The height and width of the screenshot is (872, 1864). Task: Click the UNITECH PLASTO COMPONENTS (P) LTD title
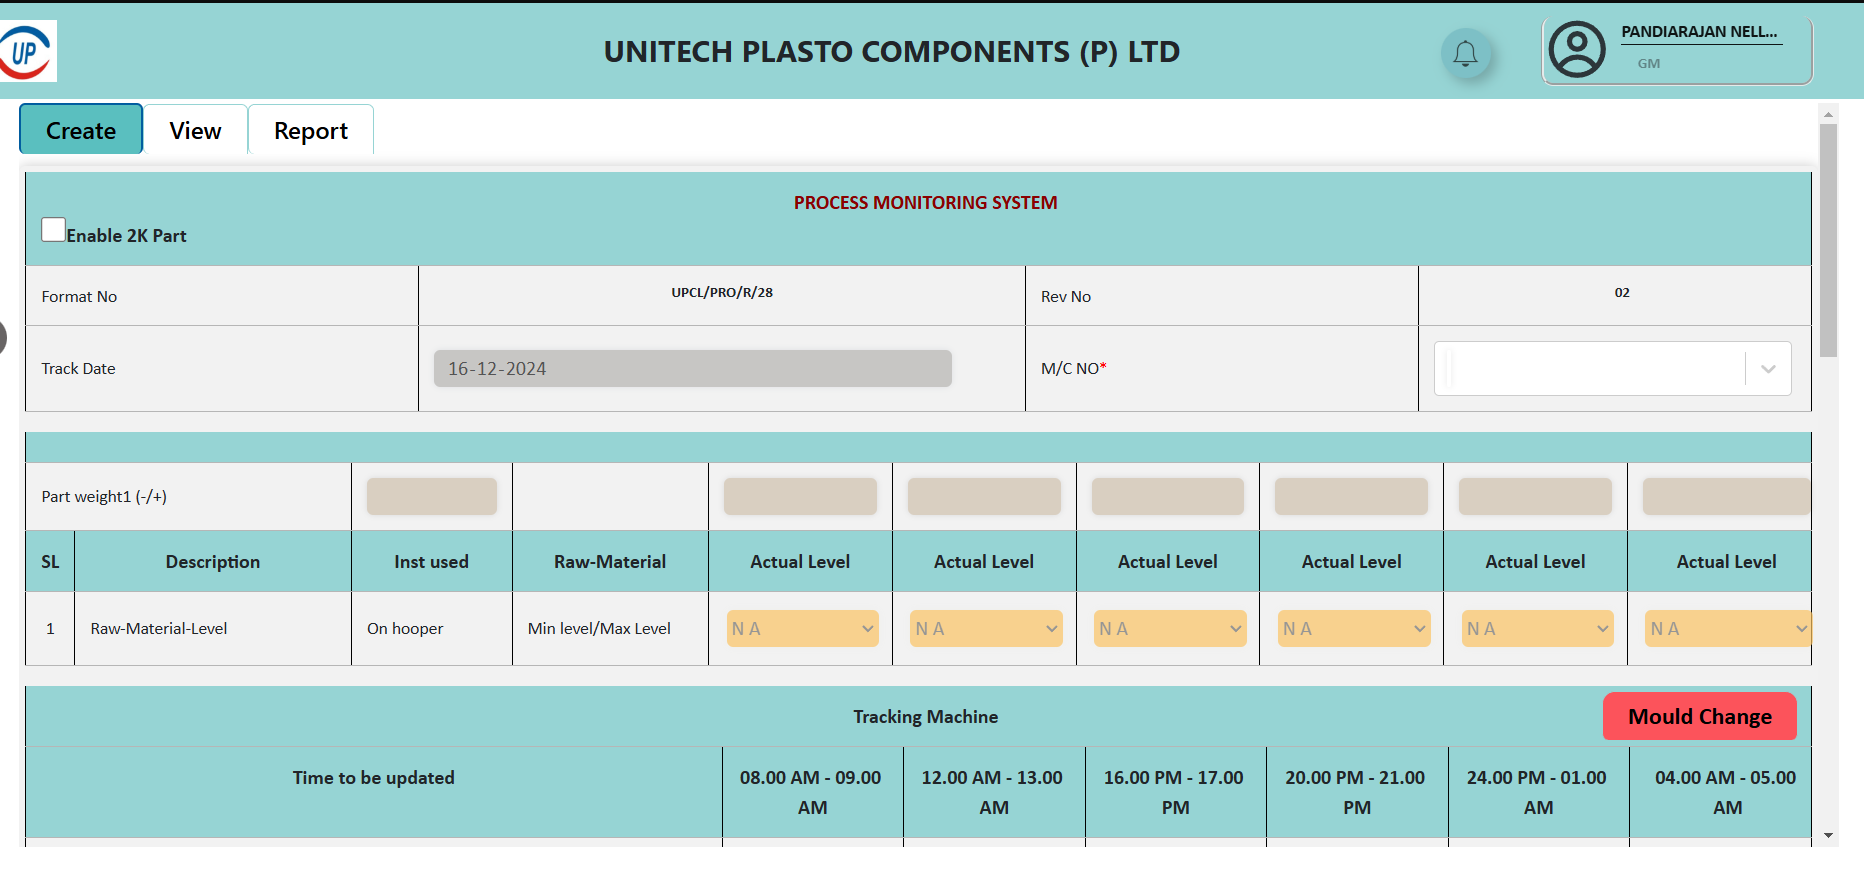click(892, 51)
